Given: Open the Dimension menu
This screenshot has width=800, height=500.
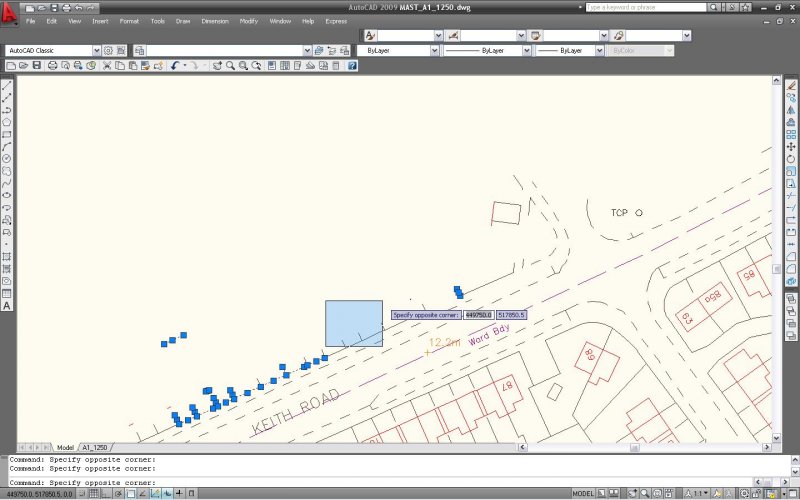Looking at the screenshot, I should coord(215,21).
